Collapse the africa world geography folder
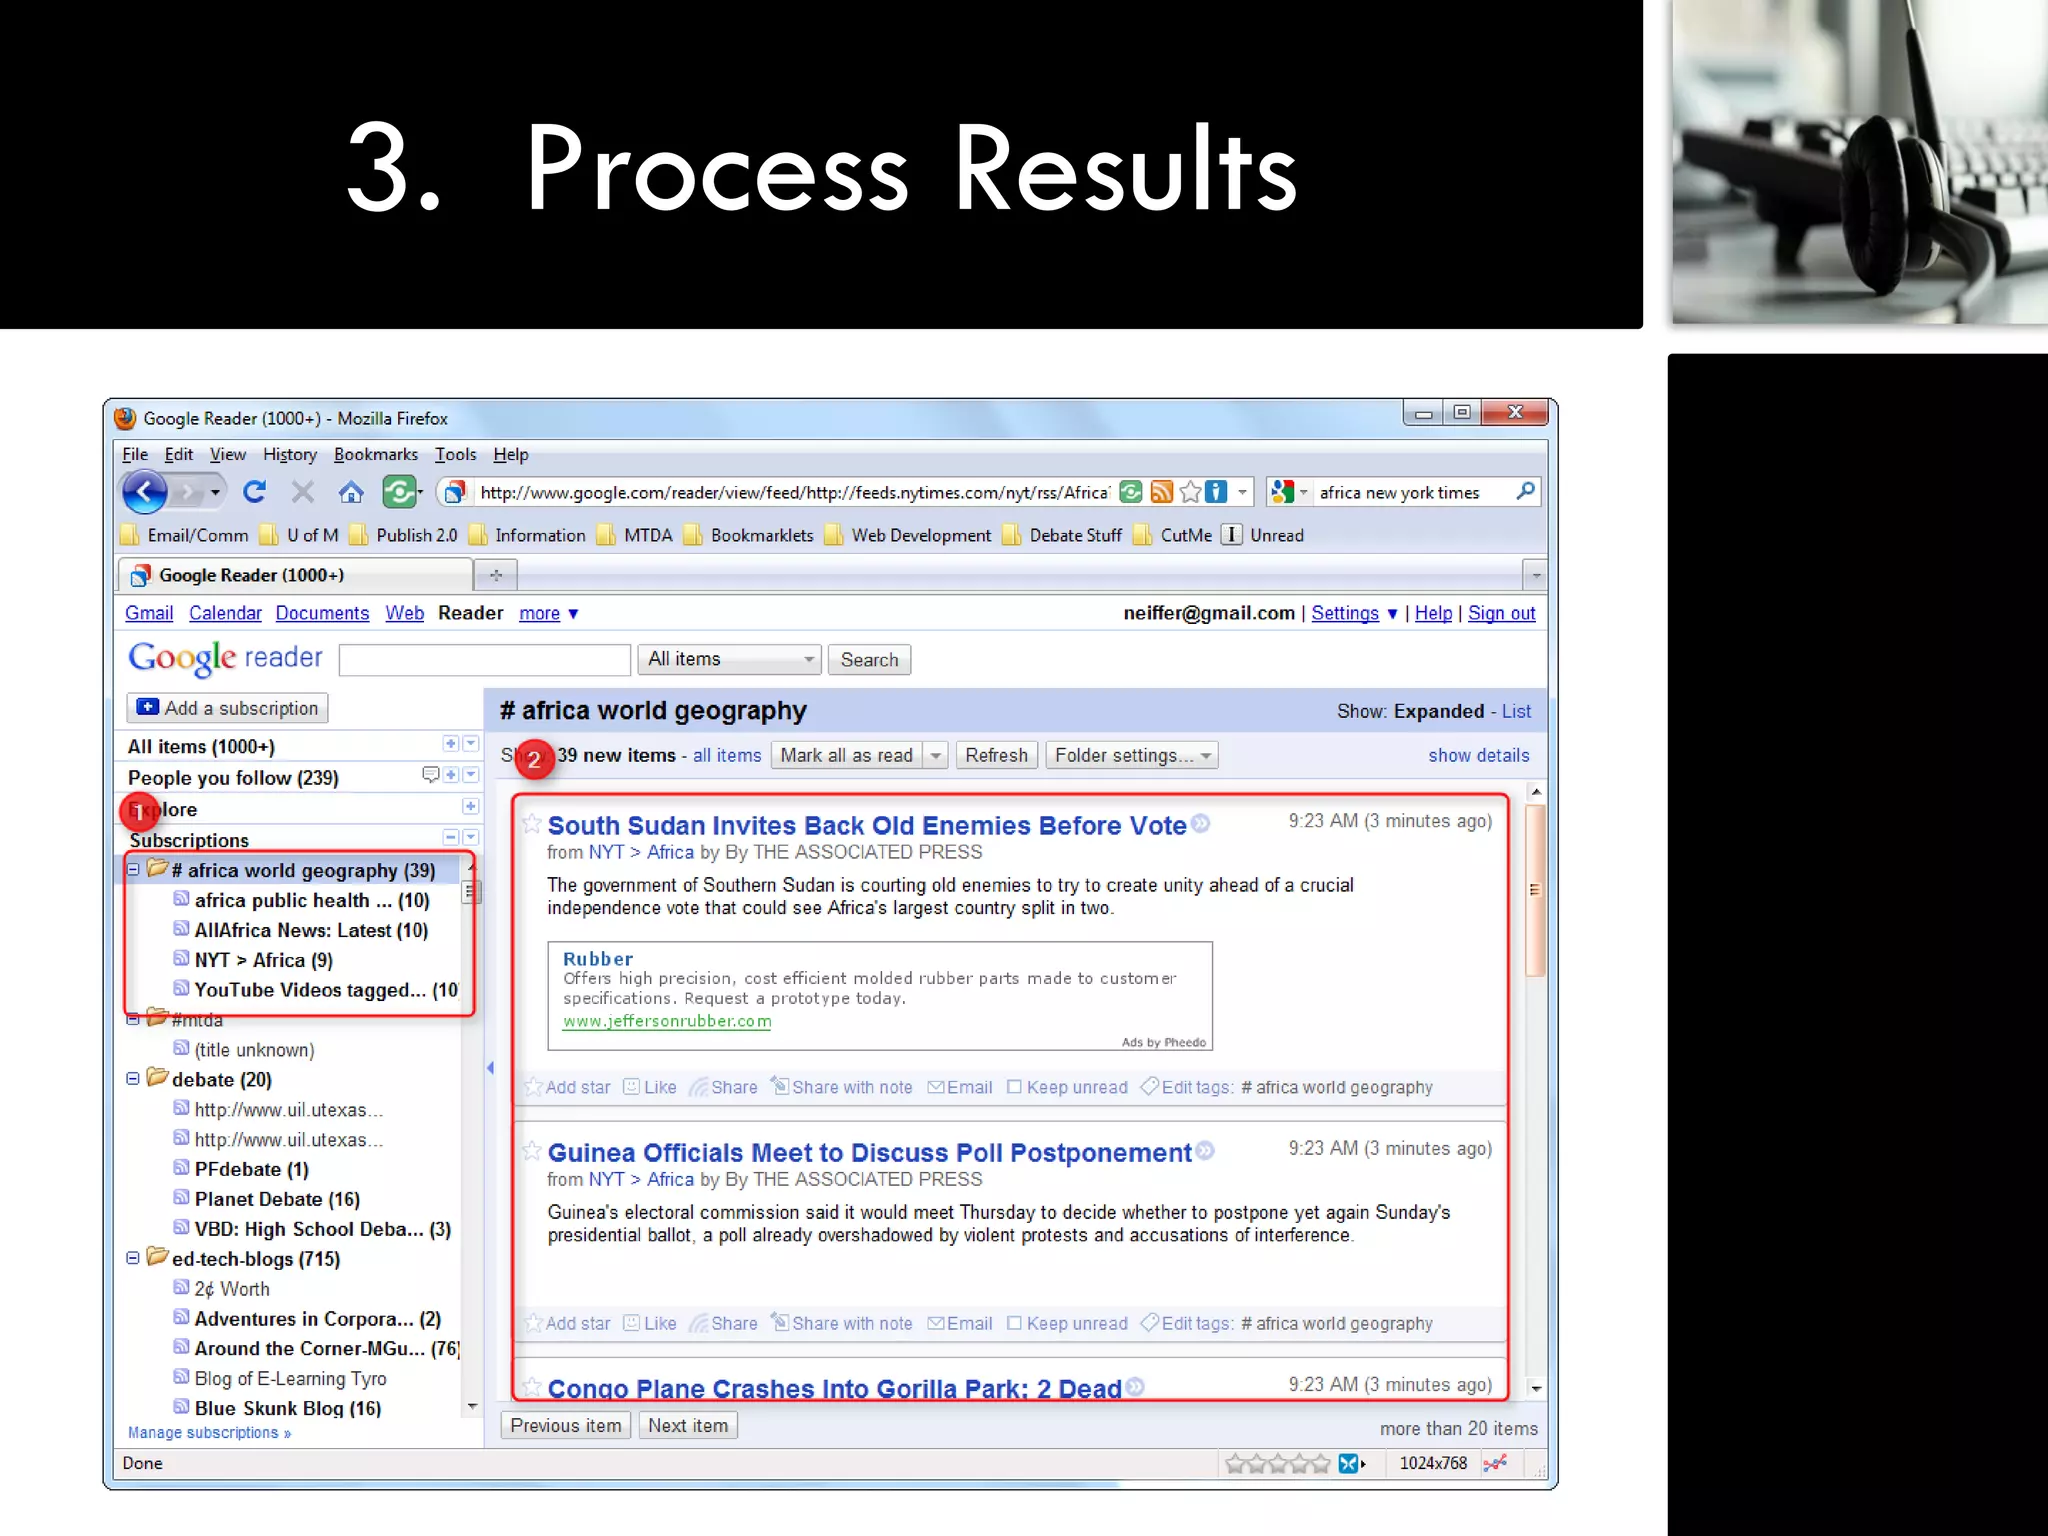 tap(133, 869)
